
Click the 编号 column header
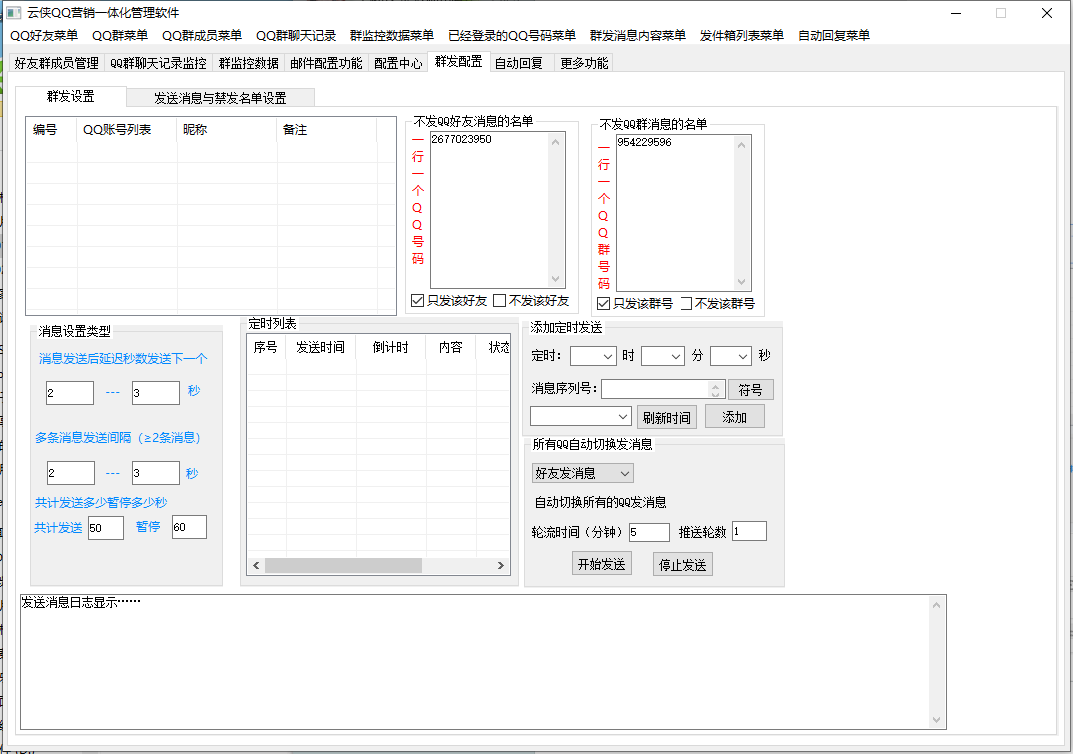[x=51, y=129]
